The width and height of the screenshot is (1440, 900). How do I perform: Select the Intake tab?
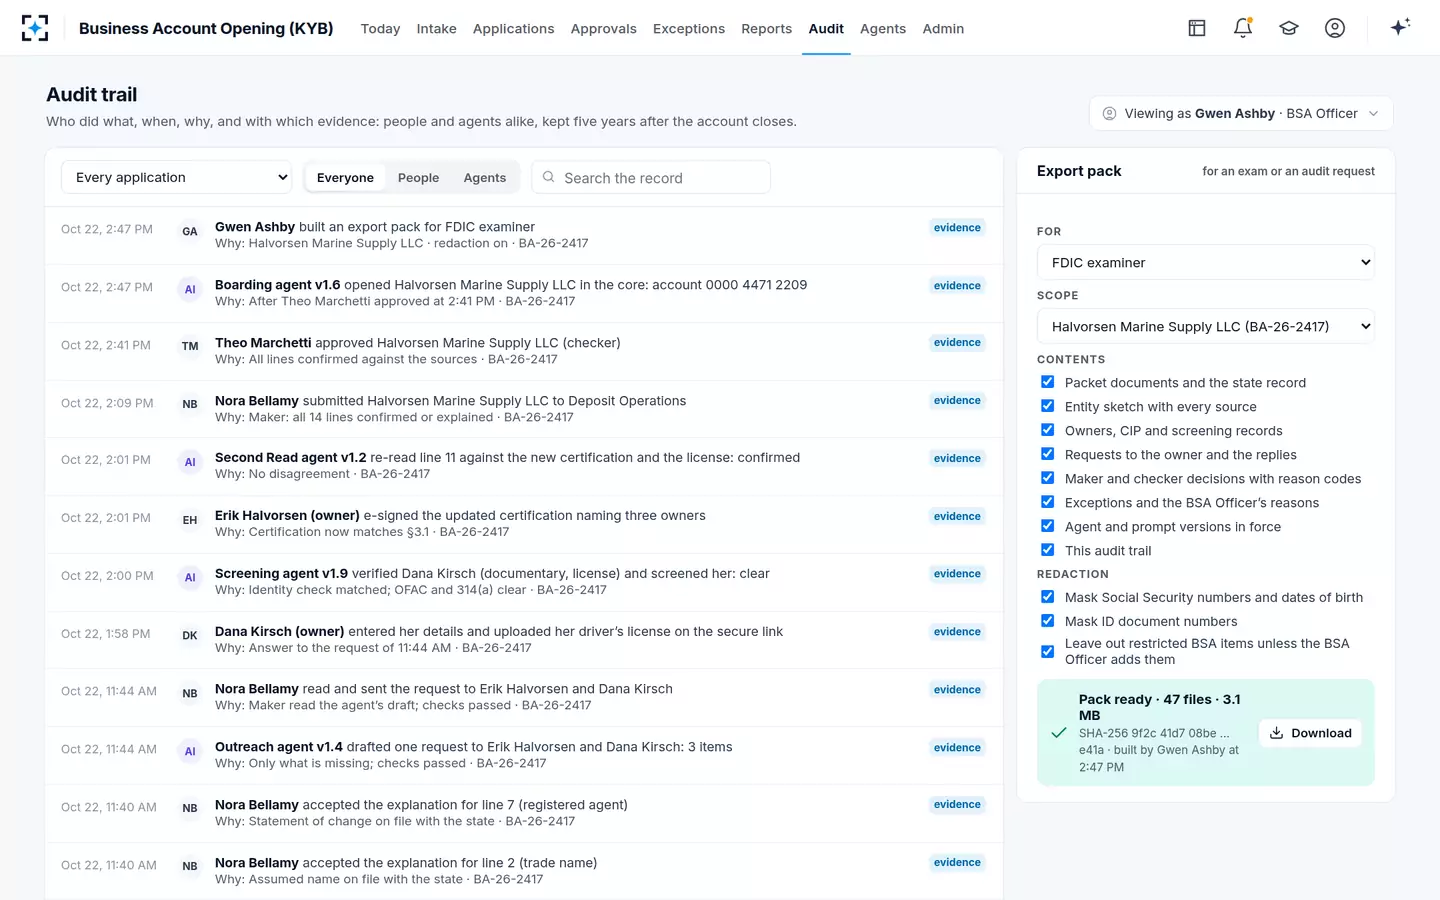[x=437, y=28]
